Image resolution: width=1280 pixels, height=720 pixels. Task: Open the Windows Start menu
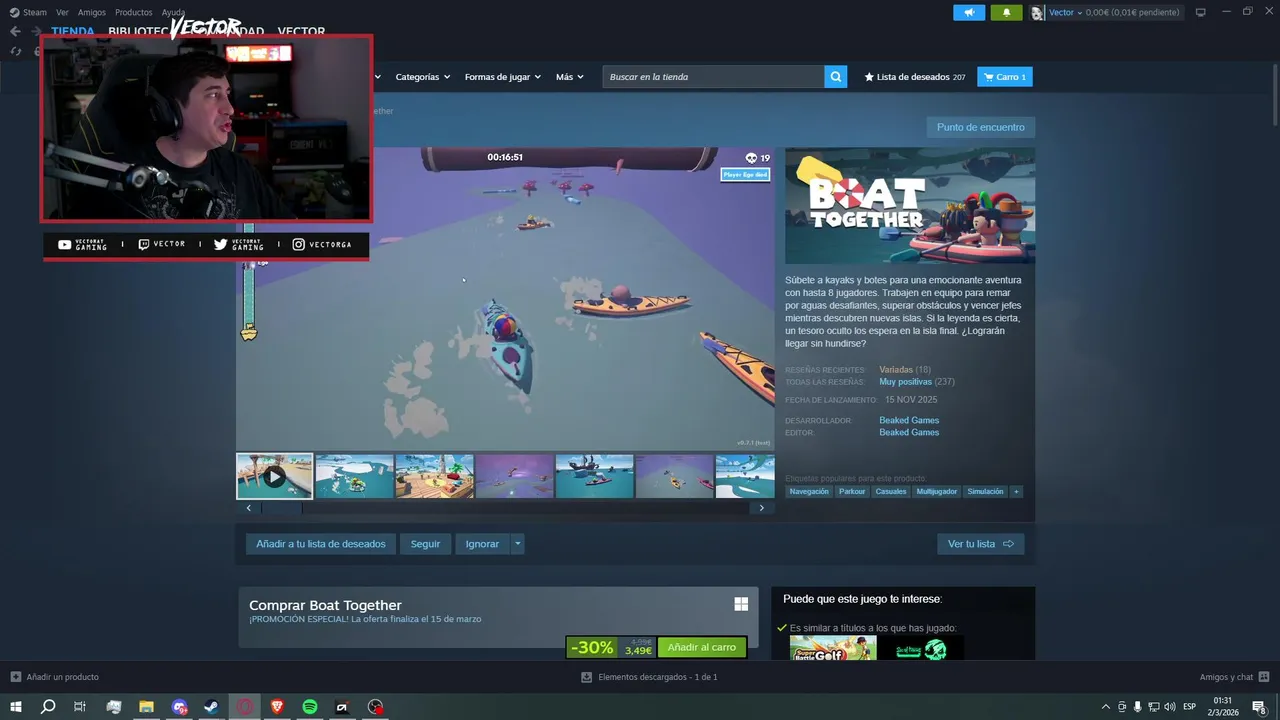point(15,706)
